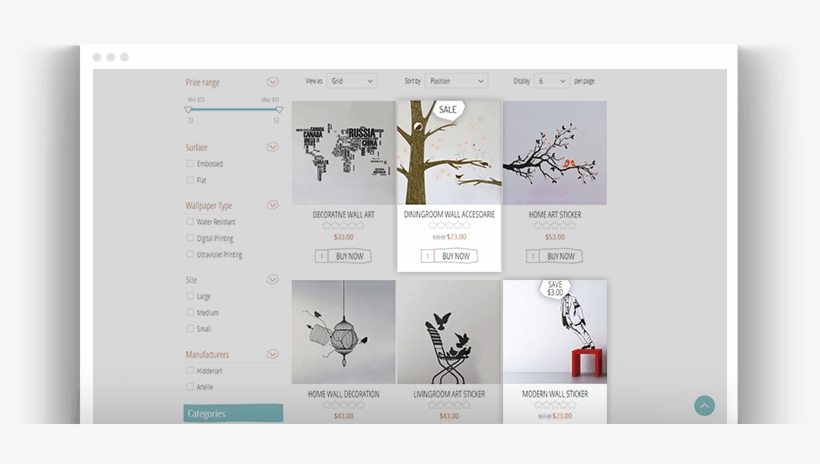Collapse the Surface filter chevron icon
This screenshot has height=464, width=820.
(x=272, y=147)
